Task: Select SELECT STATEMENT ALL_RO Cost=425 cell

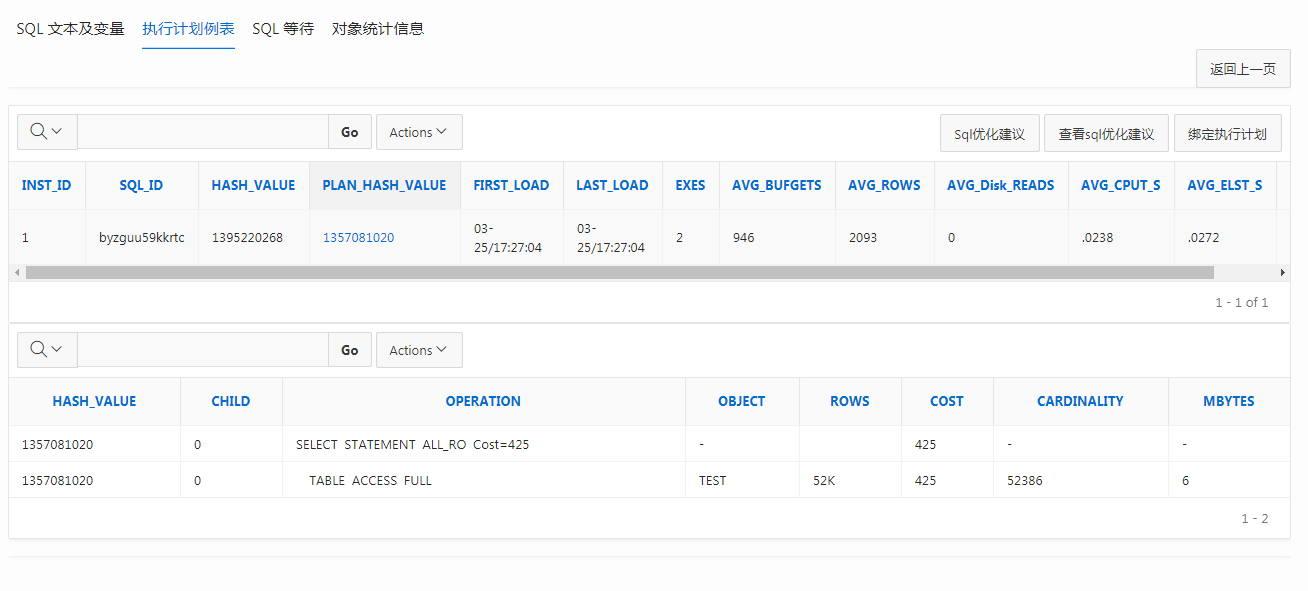Action: coord(412,444)
